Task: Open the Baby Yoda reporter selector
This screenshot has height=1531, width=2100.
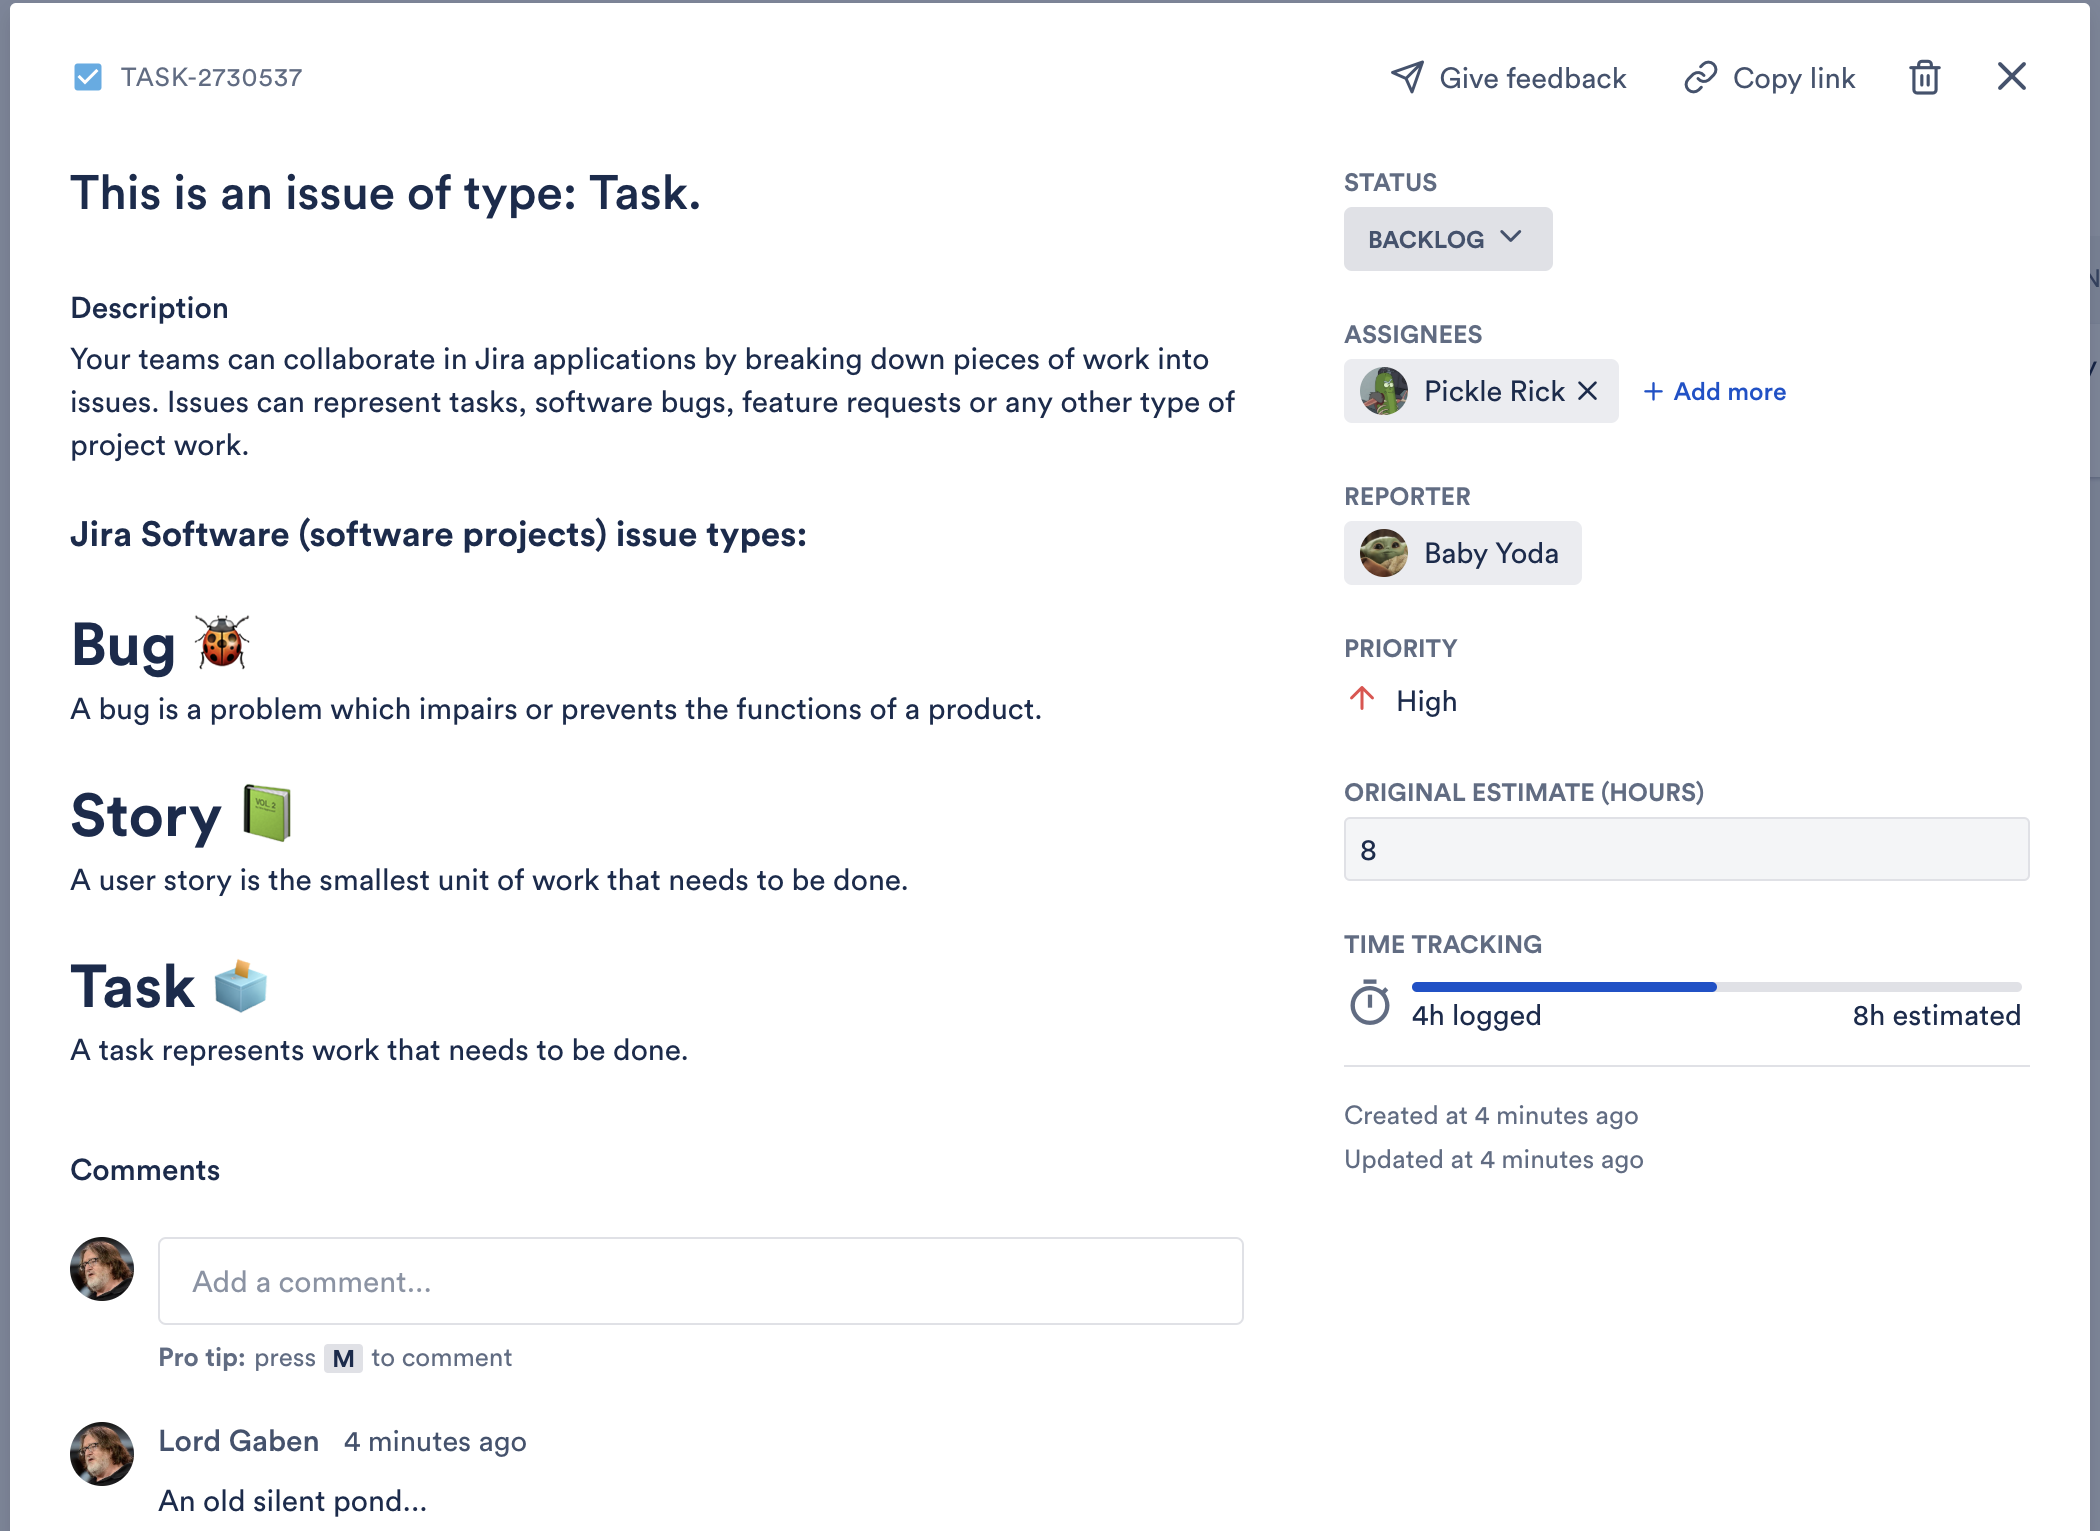Action: point(1462,553)
